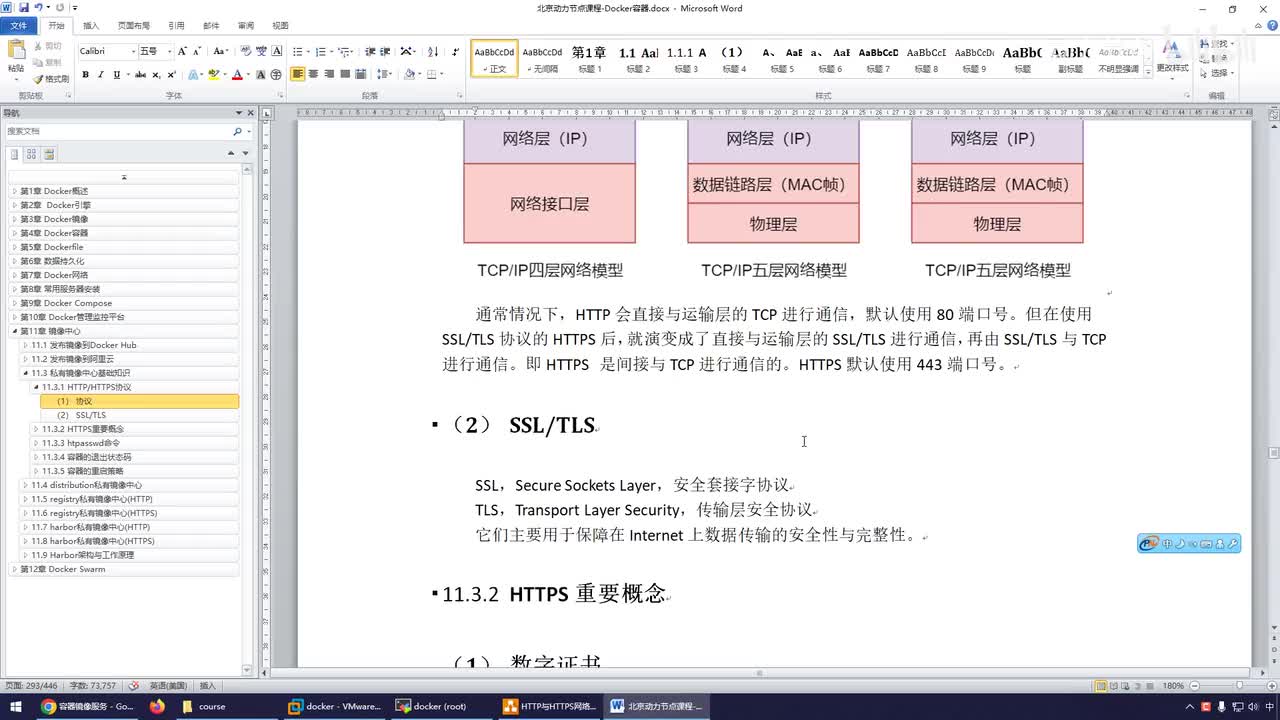Apply the 标题 1 style
This screenshot has height=720, width=1280.
tap(589, 59)
